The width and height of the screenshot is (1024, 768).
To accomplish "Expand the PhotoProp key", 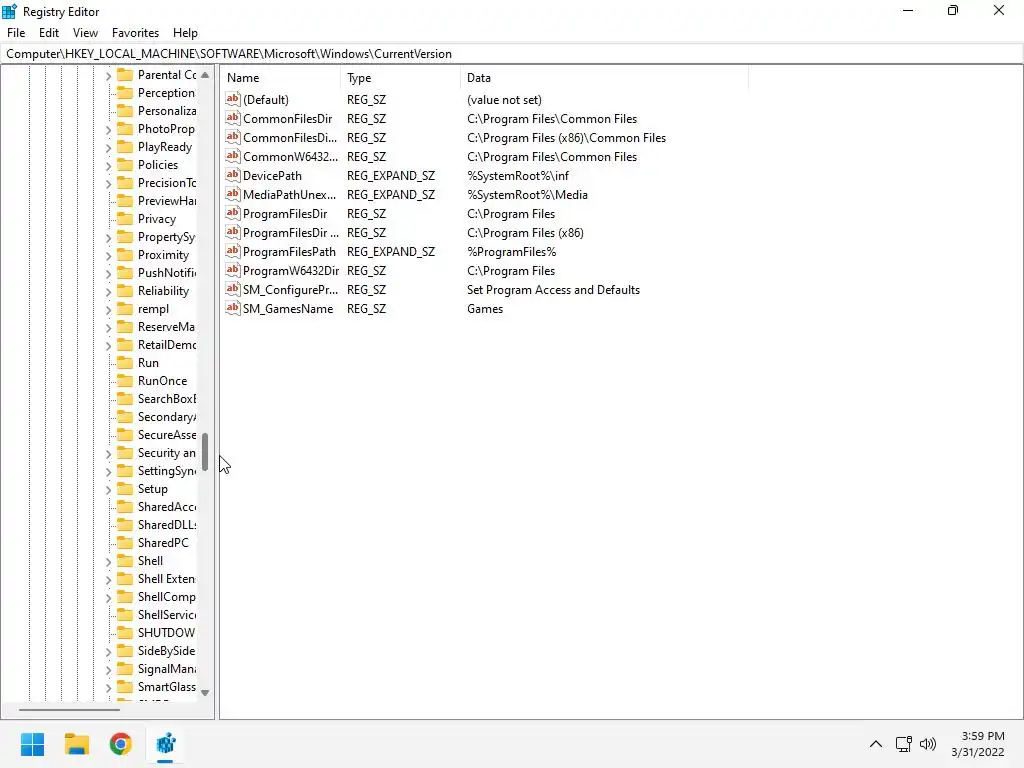I will [x=108, y=130].
